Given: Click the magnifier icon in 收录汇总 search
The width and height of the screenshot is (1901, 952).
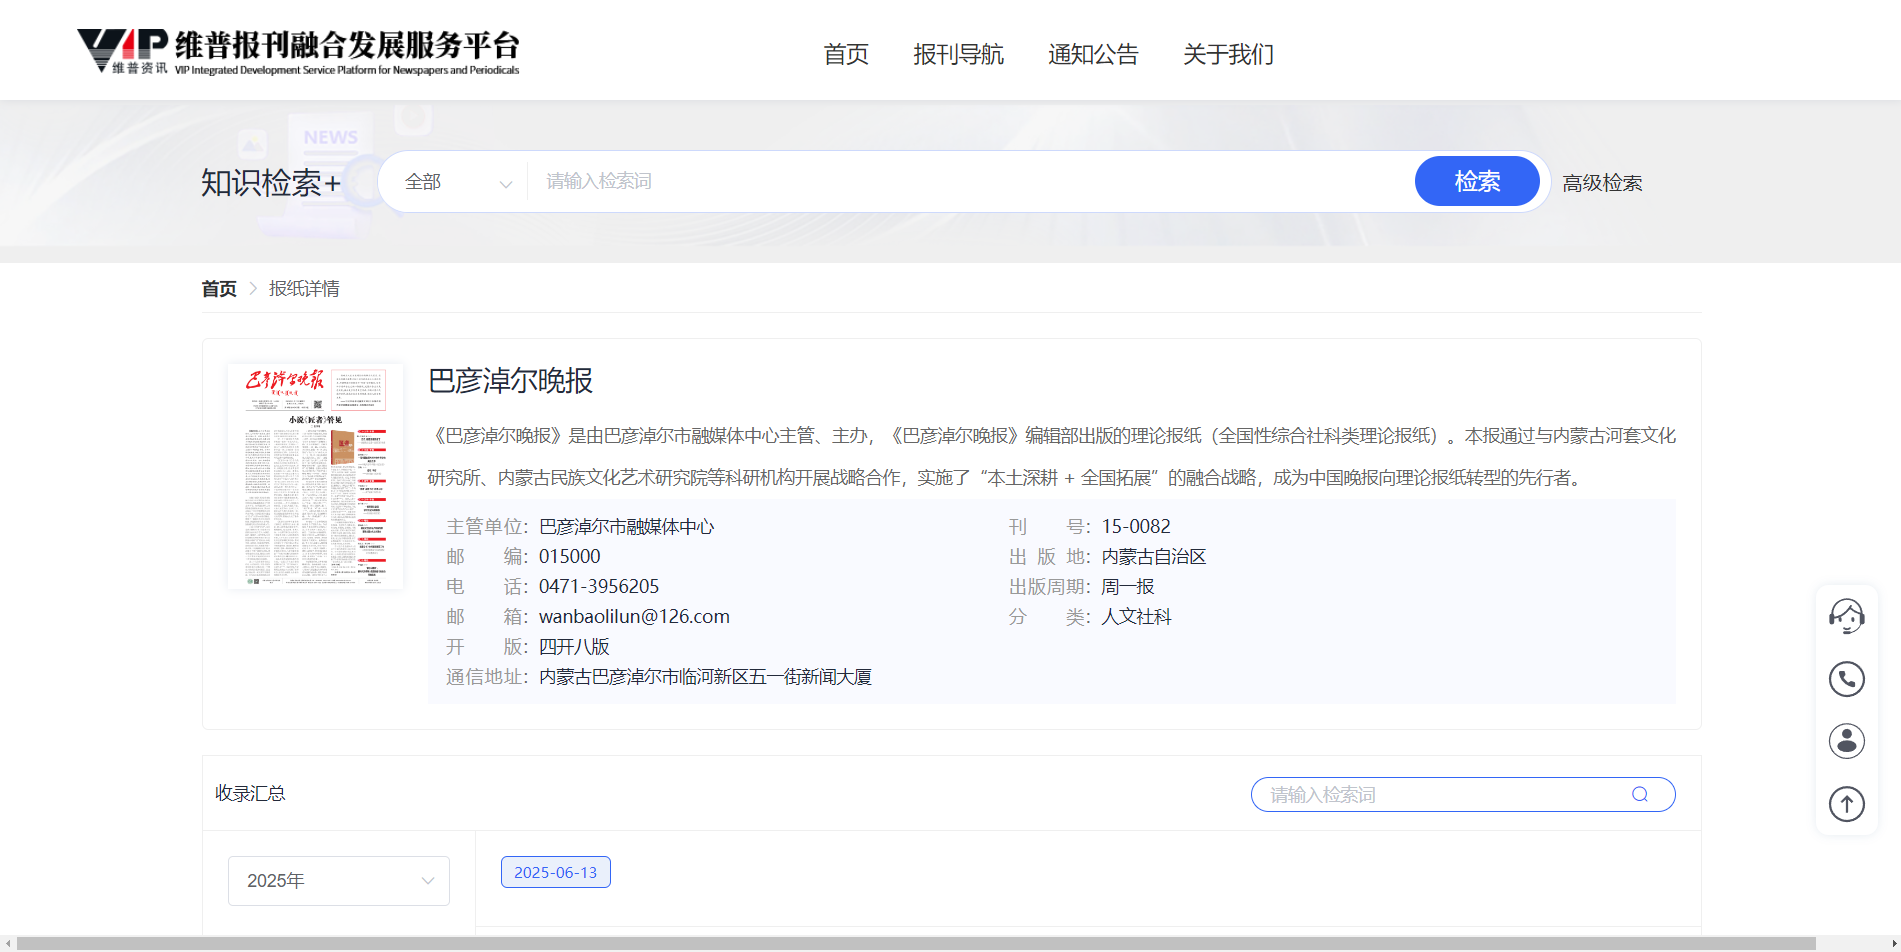Looking at the screenshot, I should [x=1640, y=794].
